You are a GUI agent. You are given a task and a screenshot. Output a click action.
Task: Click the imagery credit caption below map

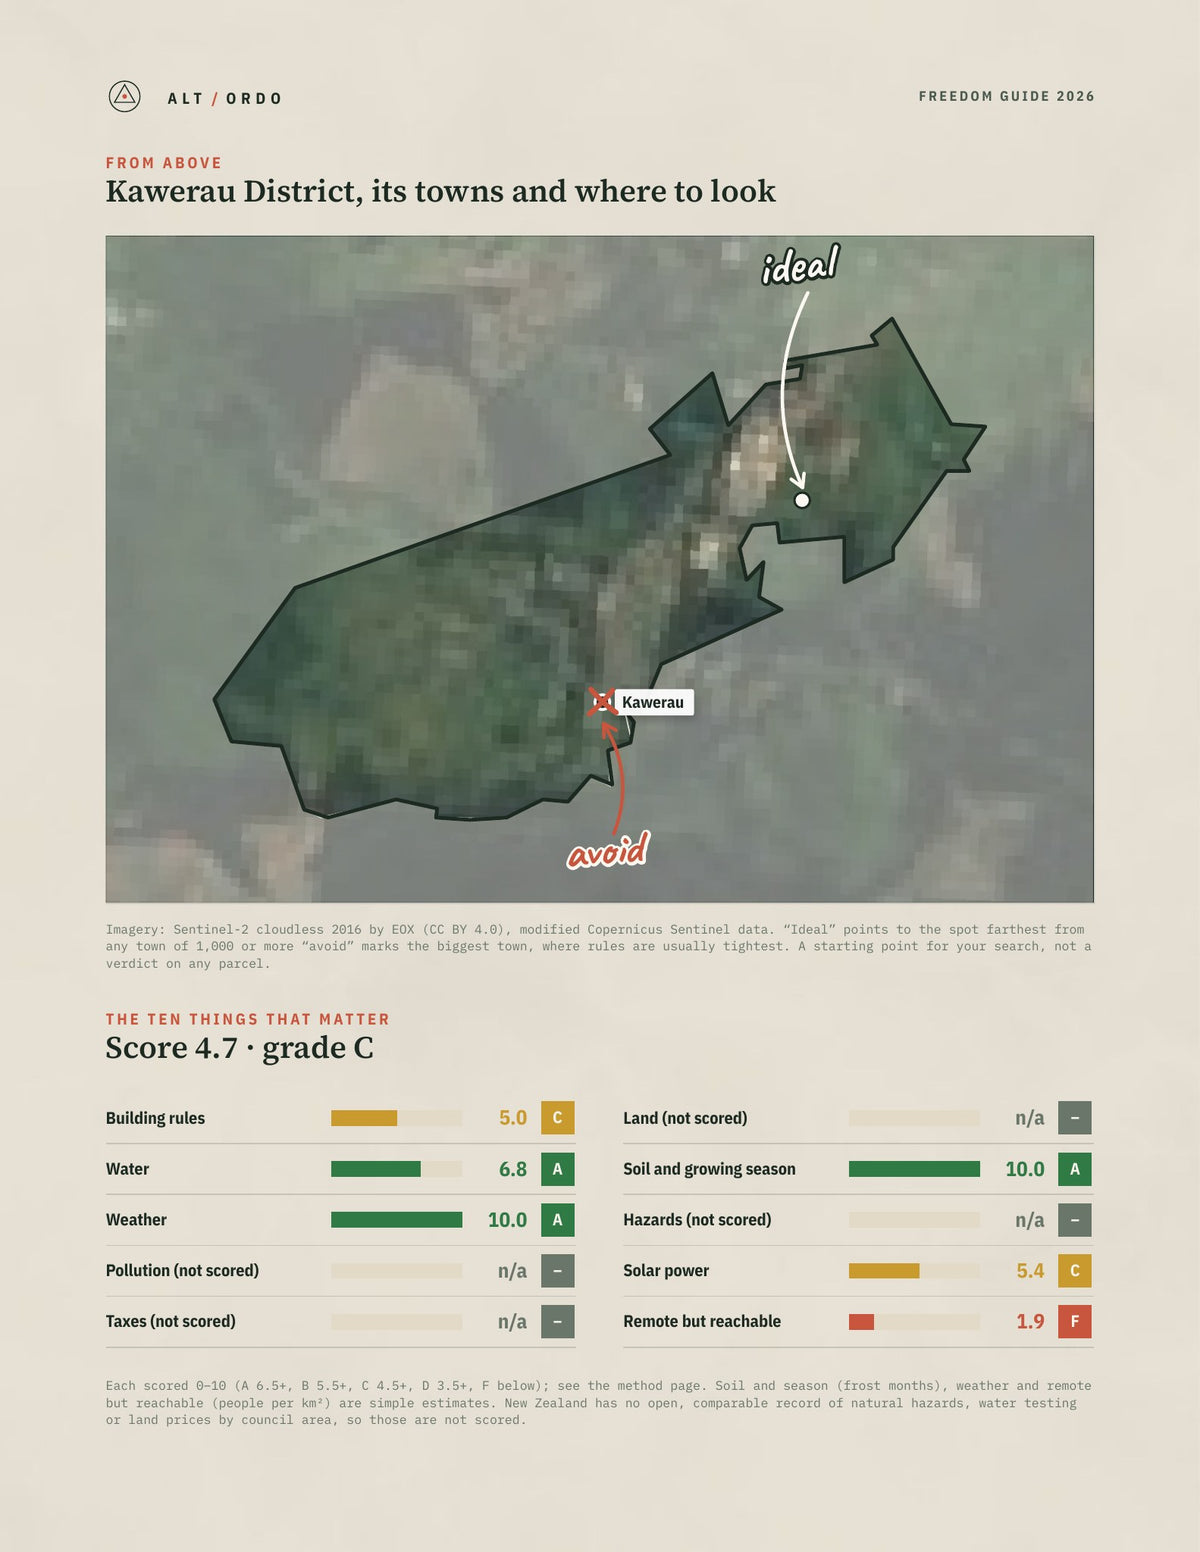(x=599, y=946)
